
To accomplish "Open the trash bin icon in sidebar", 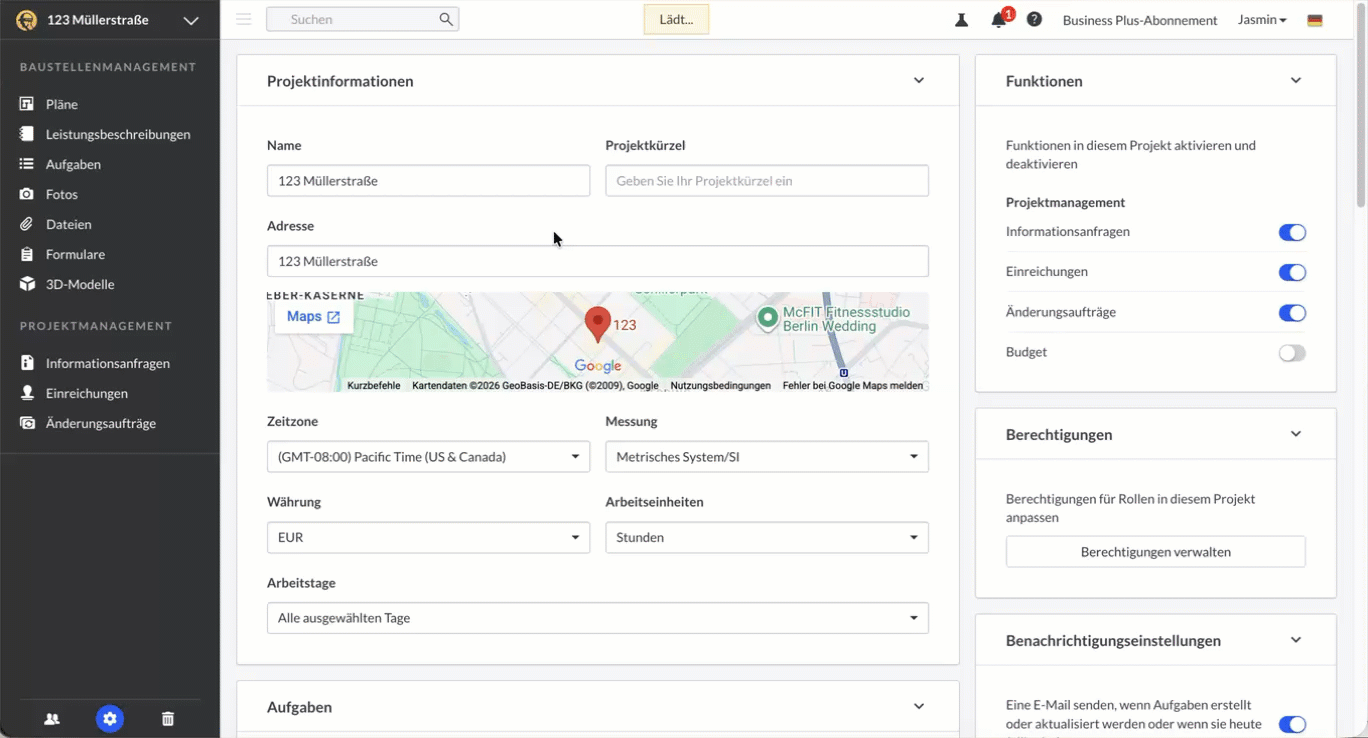I will click(168, 718).
